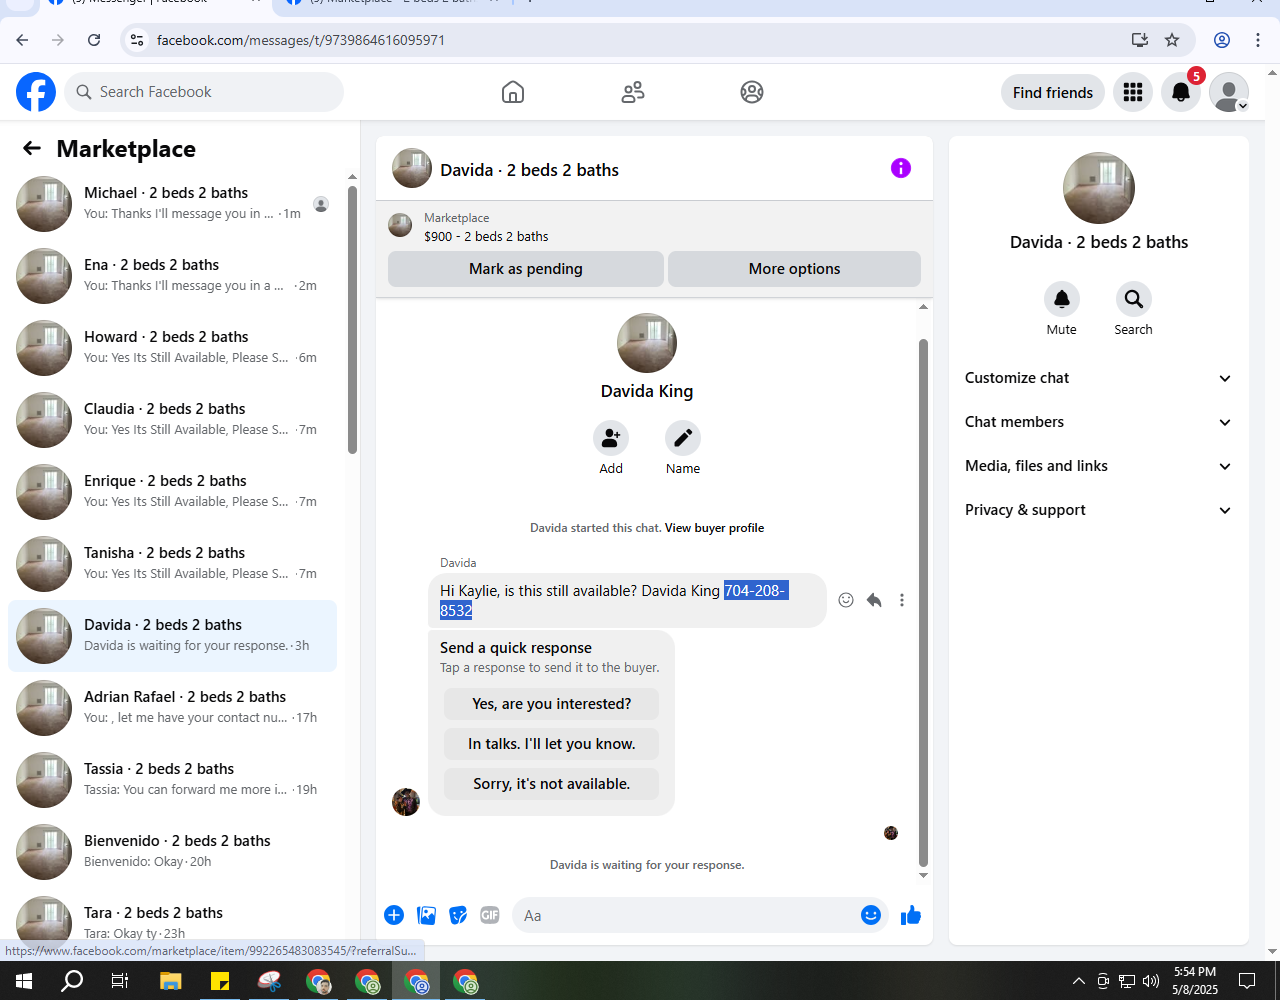The image size is (1280, 1000).
Task: Open View buyer profile link
Action: tap(714, 528)
